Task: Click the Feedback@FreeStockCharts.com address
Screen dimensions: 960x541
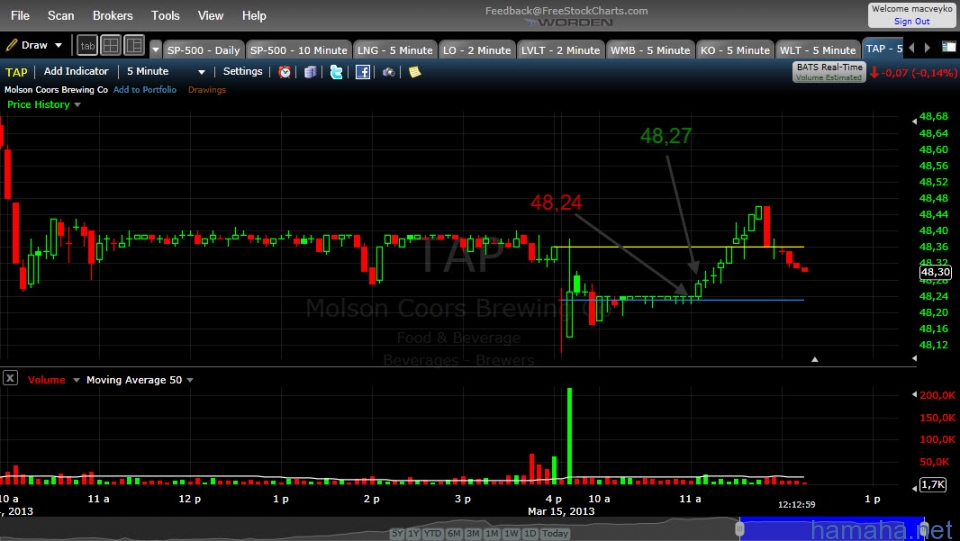Action: tap(566, 10)
